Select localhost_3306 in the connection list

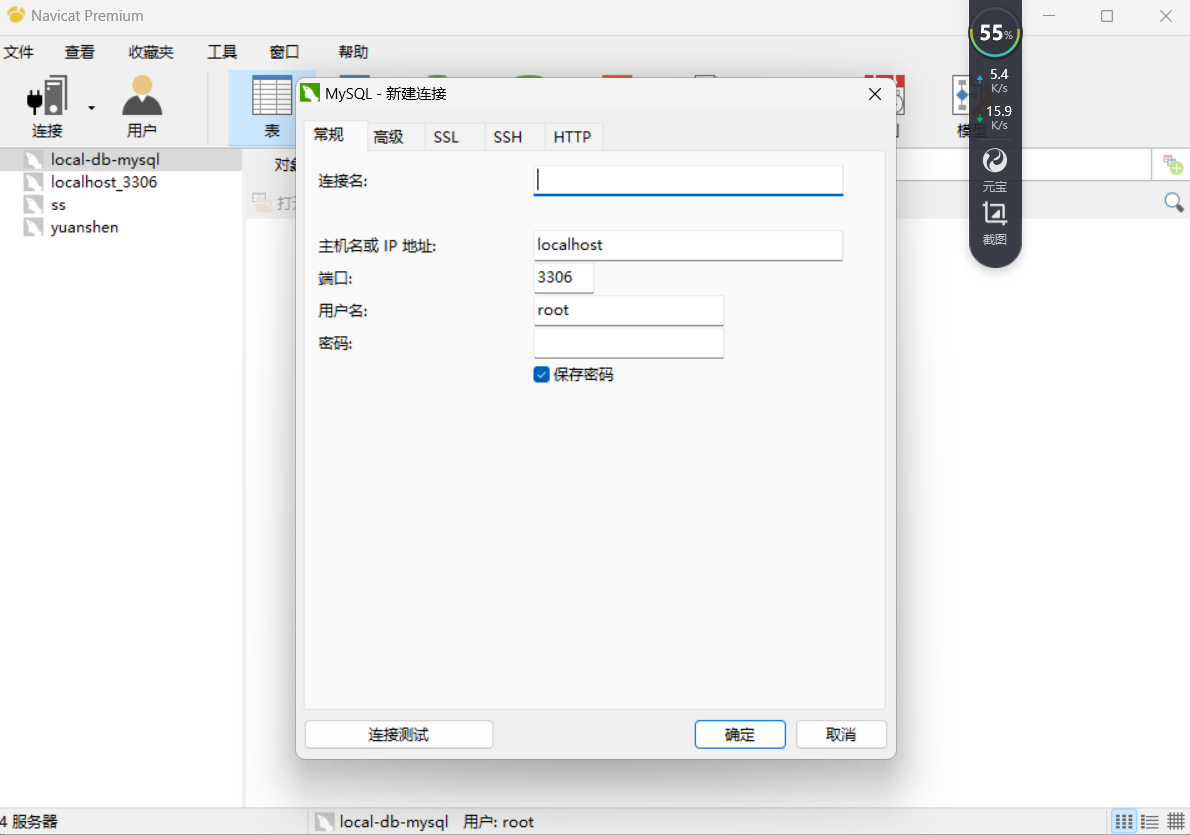coord(104,182)
